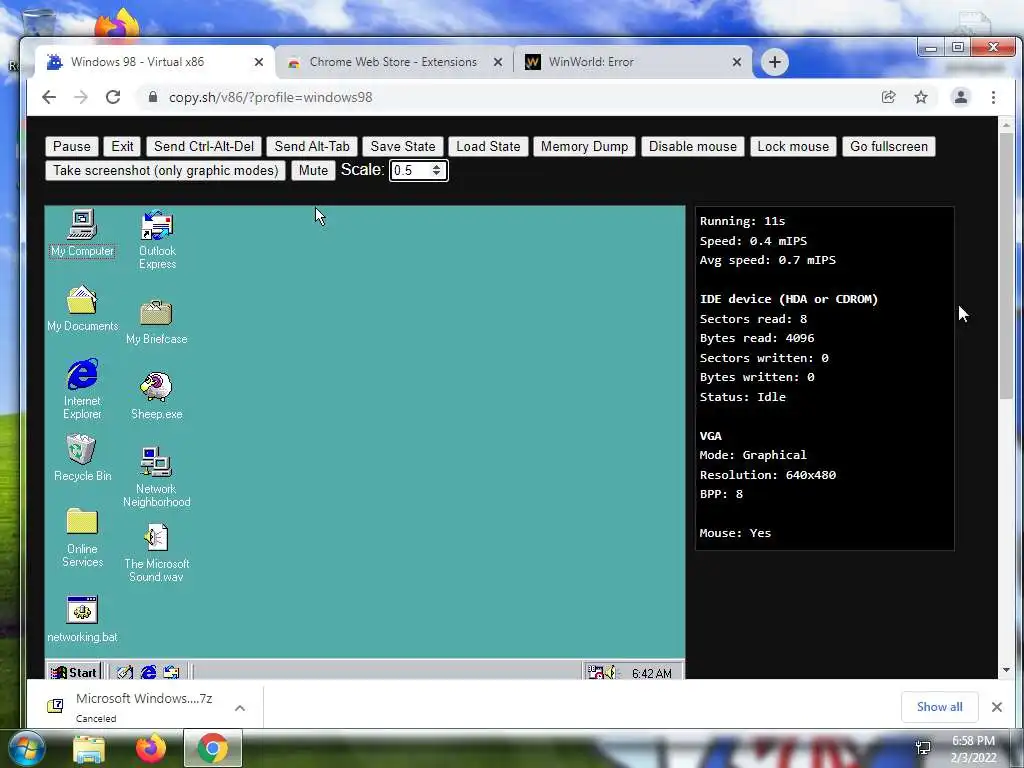Click scrollbar down arrow
Viewport: 1024px width, 768px height.
(1006, 670)
